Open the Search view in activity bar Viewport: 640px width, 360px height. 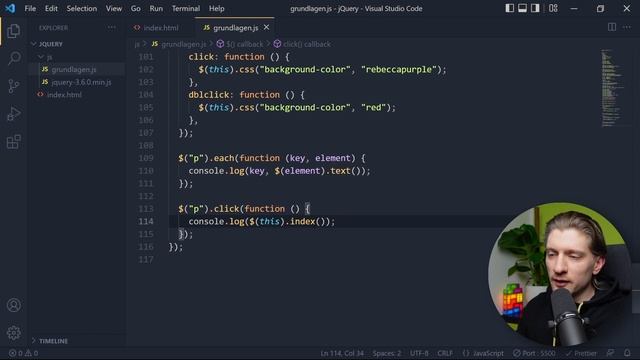[x=13, y=58]
